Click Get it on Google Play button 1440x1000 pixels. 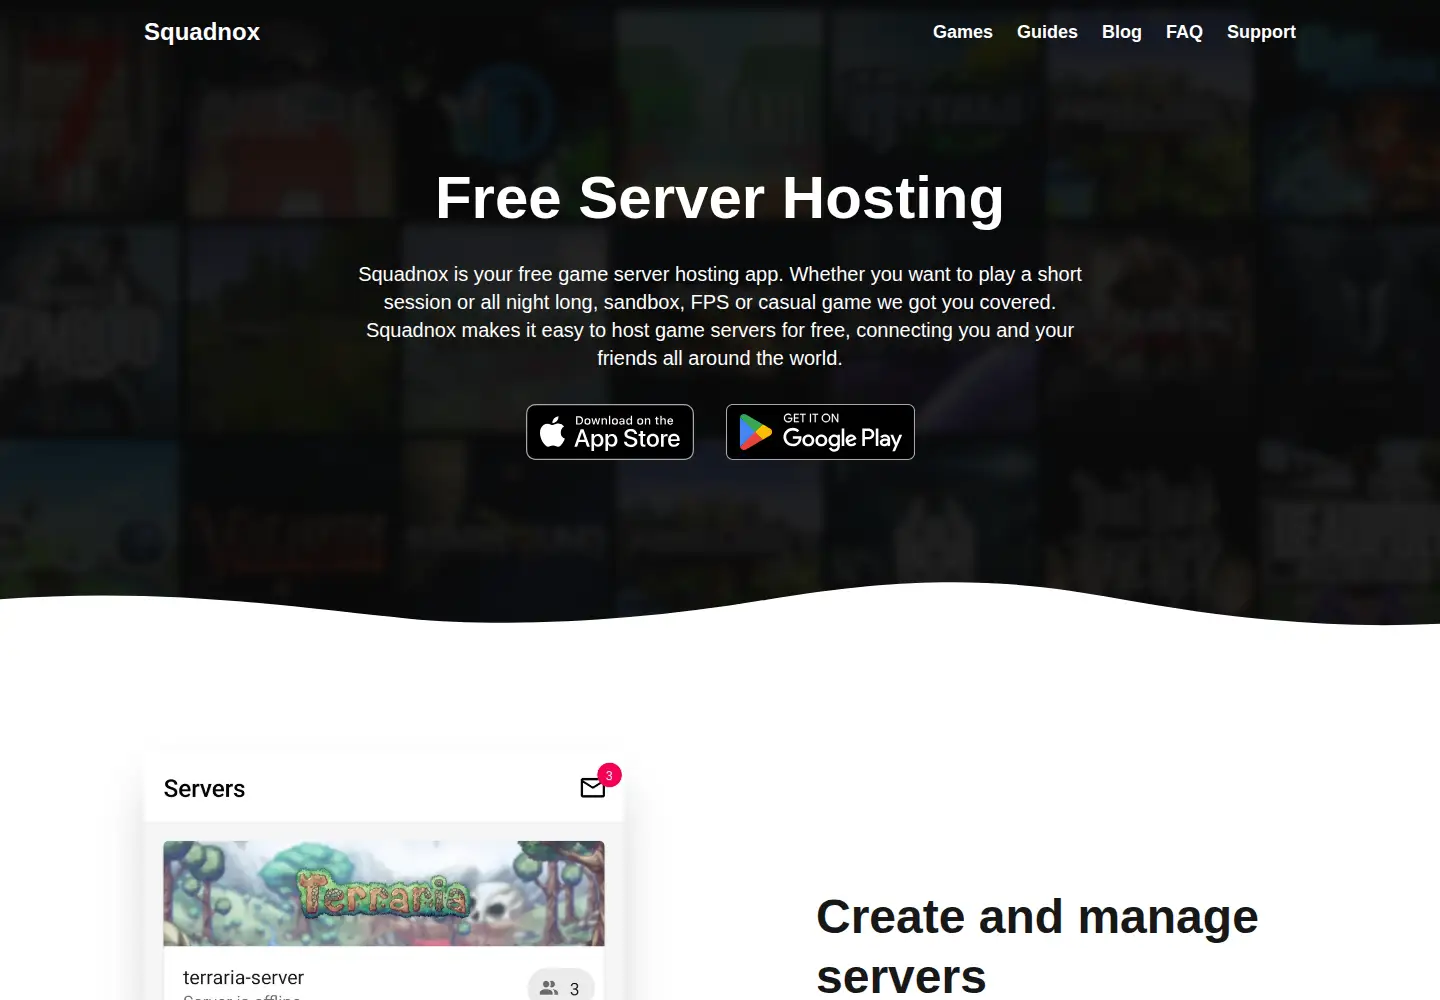(x=820, y=432)
